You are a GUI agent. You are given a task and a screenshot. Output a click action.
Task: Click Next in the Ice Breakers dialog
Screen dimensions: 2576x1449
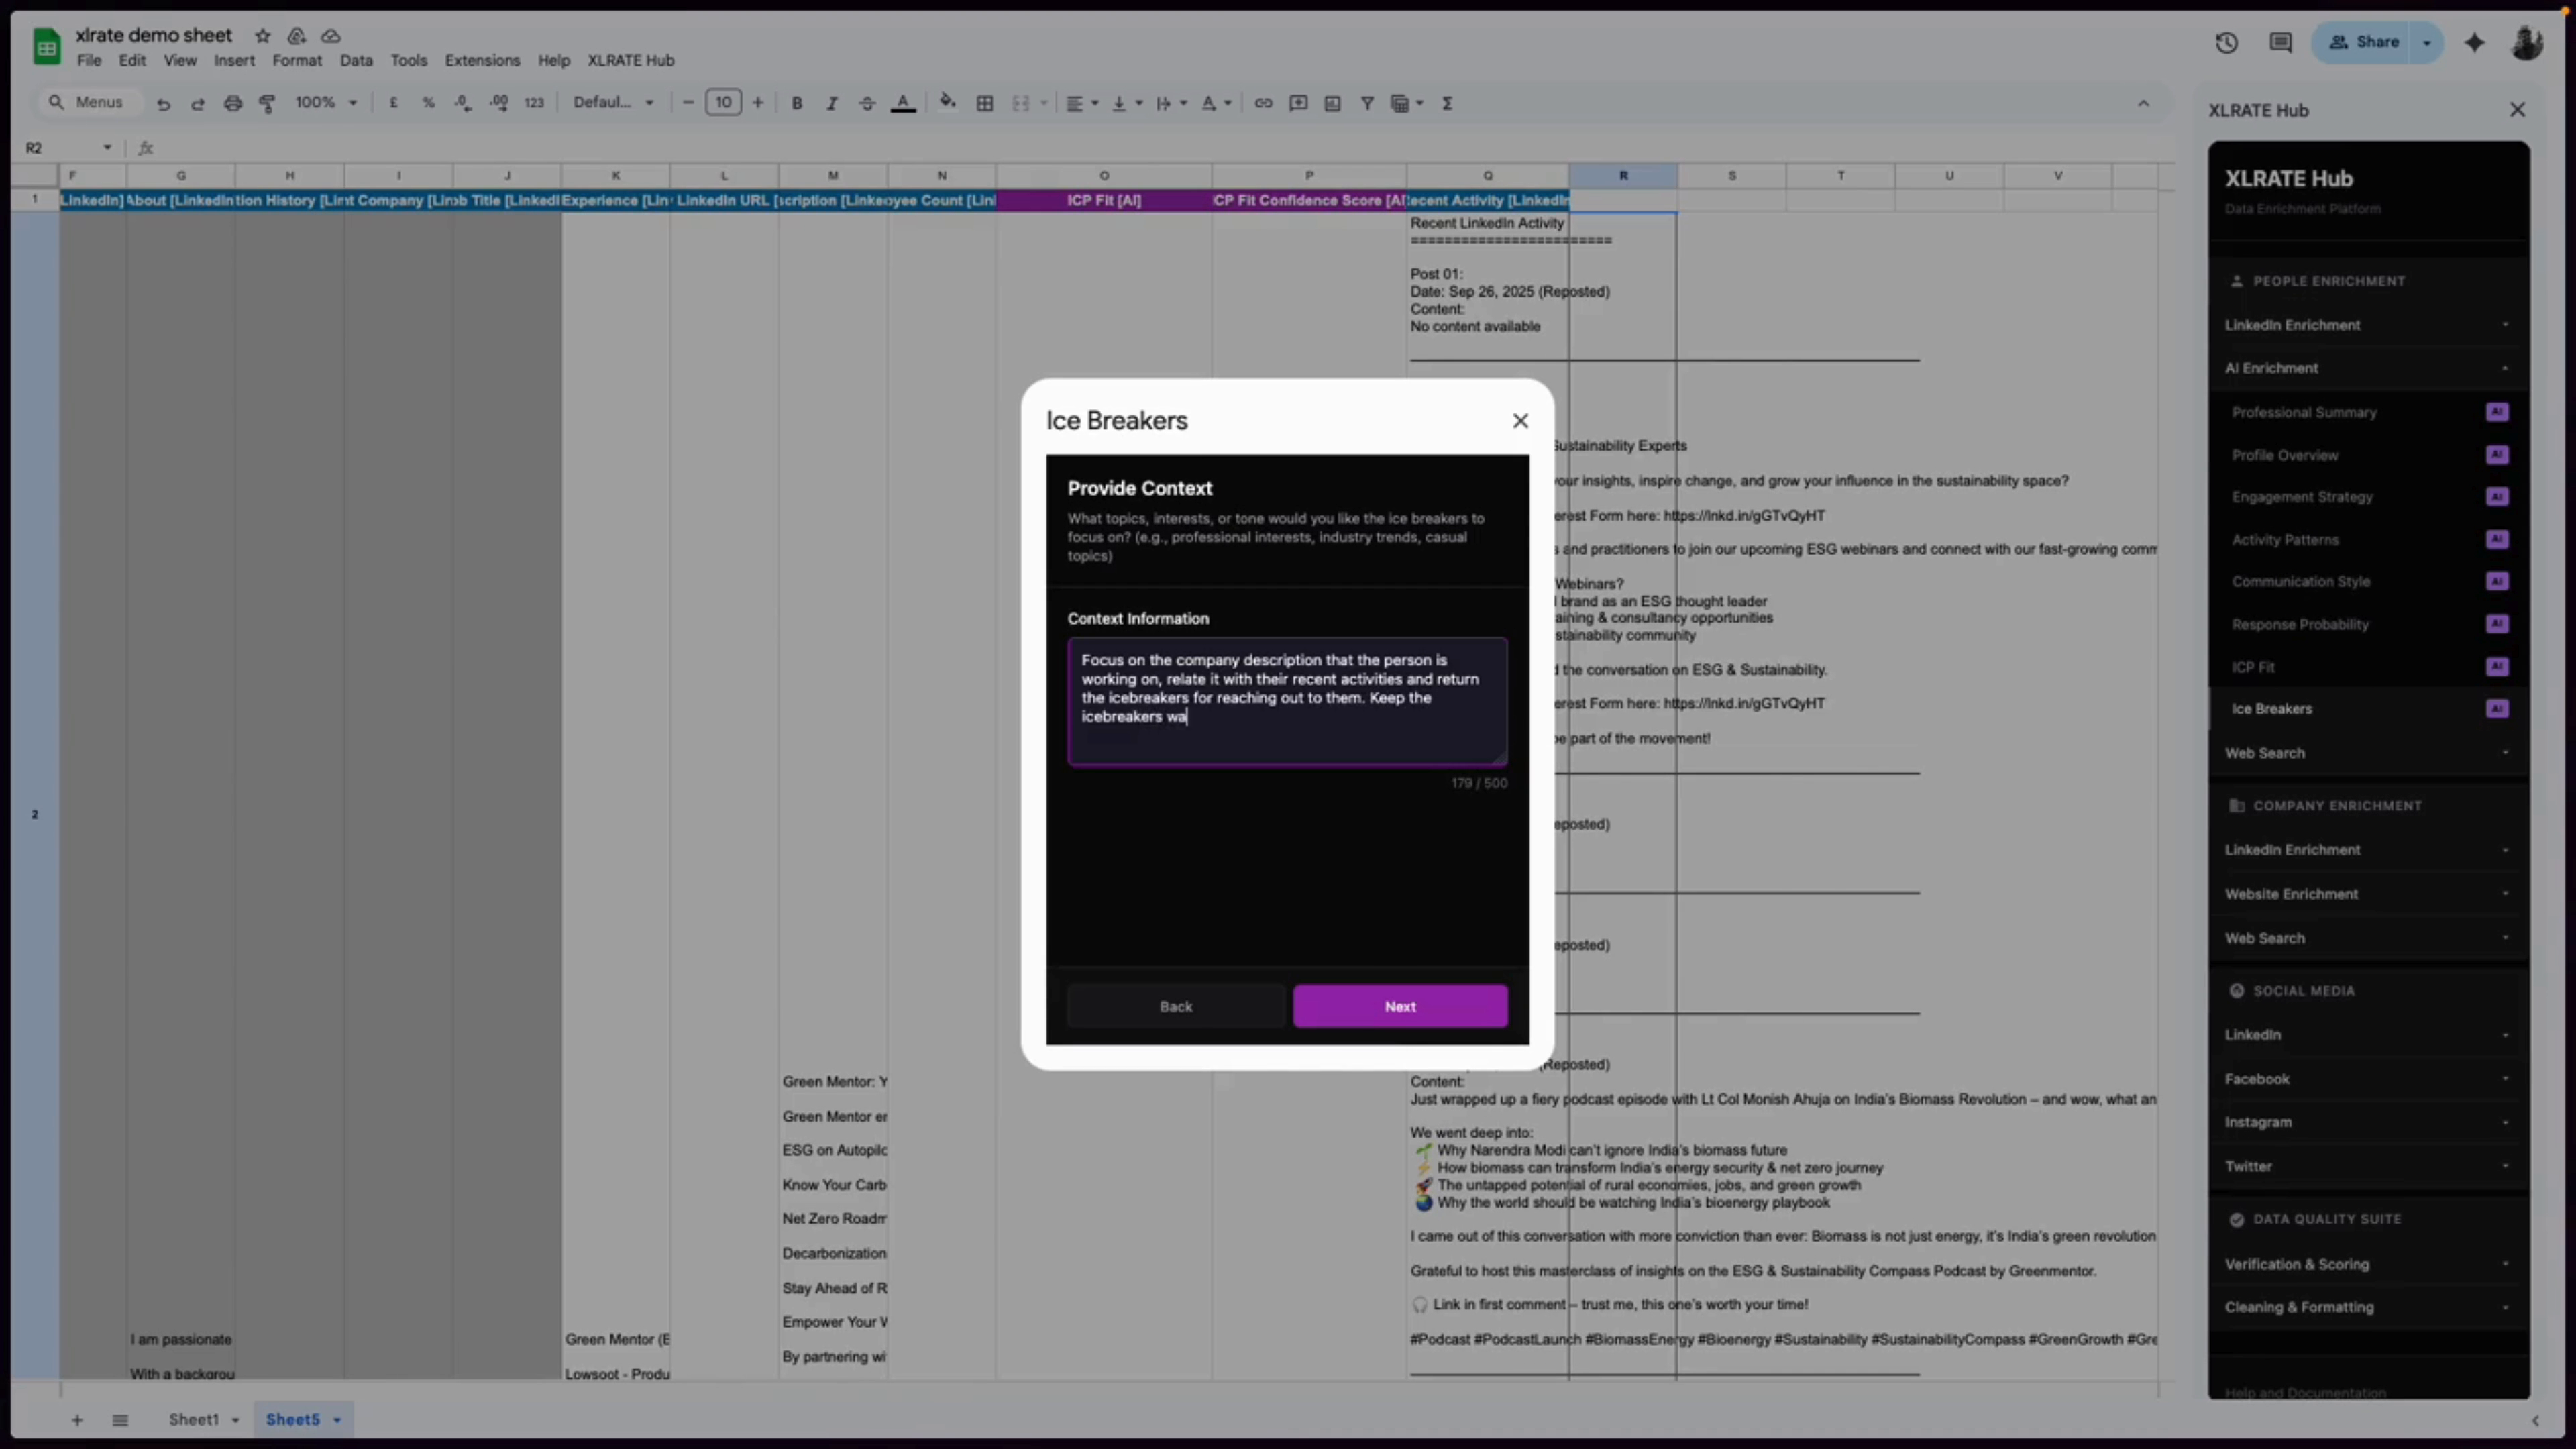(x=1400, y=1006)
